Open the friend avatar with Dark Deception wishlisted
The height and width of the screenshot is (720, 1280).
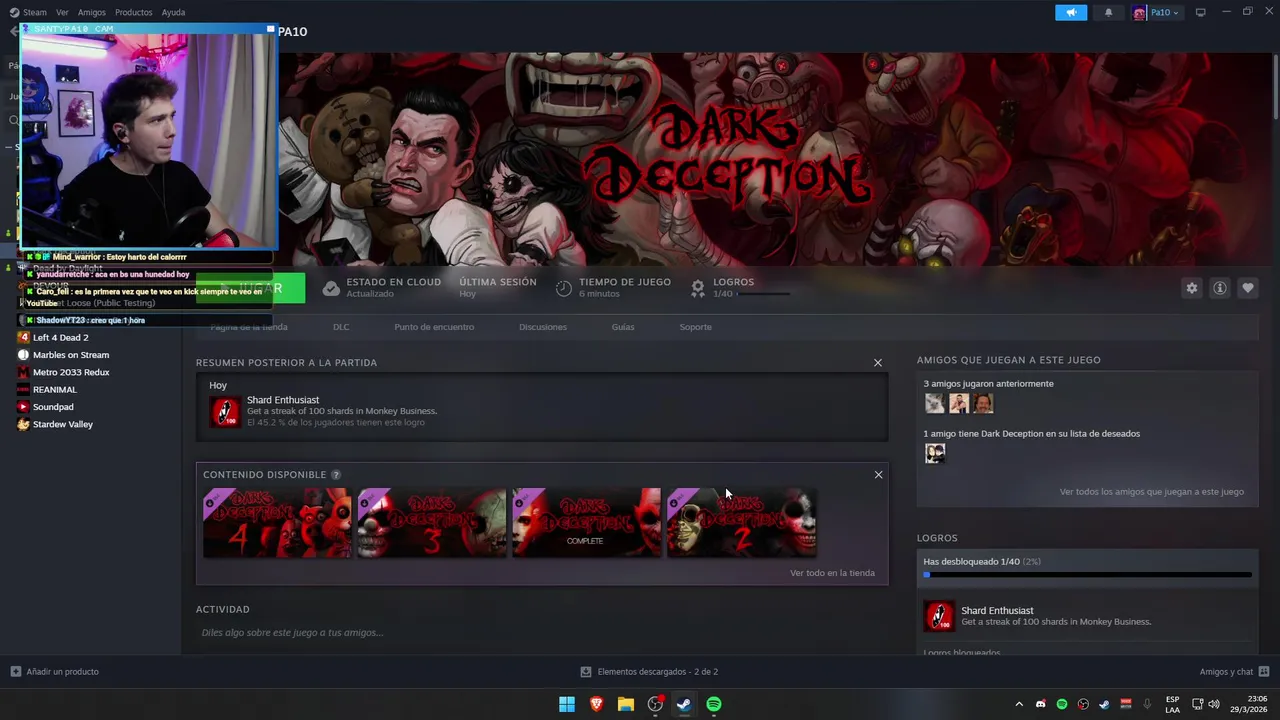click(935, 453)
